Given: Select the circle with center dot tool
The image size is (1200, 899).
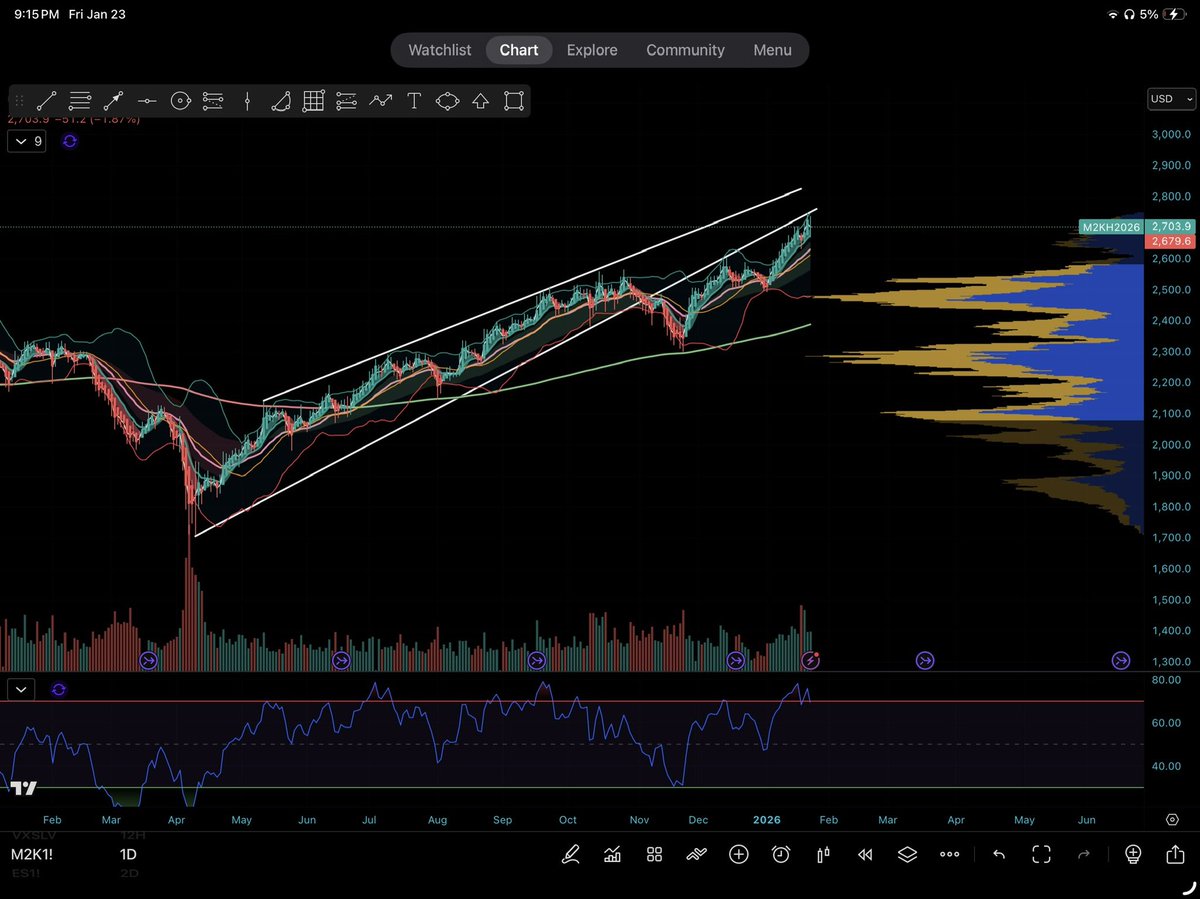Looking at the screenshot, I should 180,100.
